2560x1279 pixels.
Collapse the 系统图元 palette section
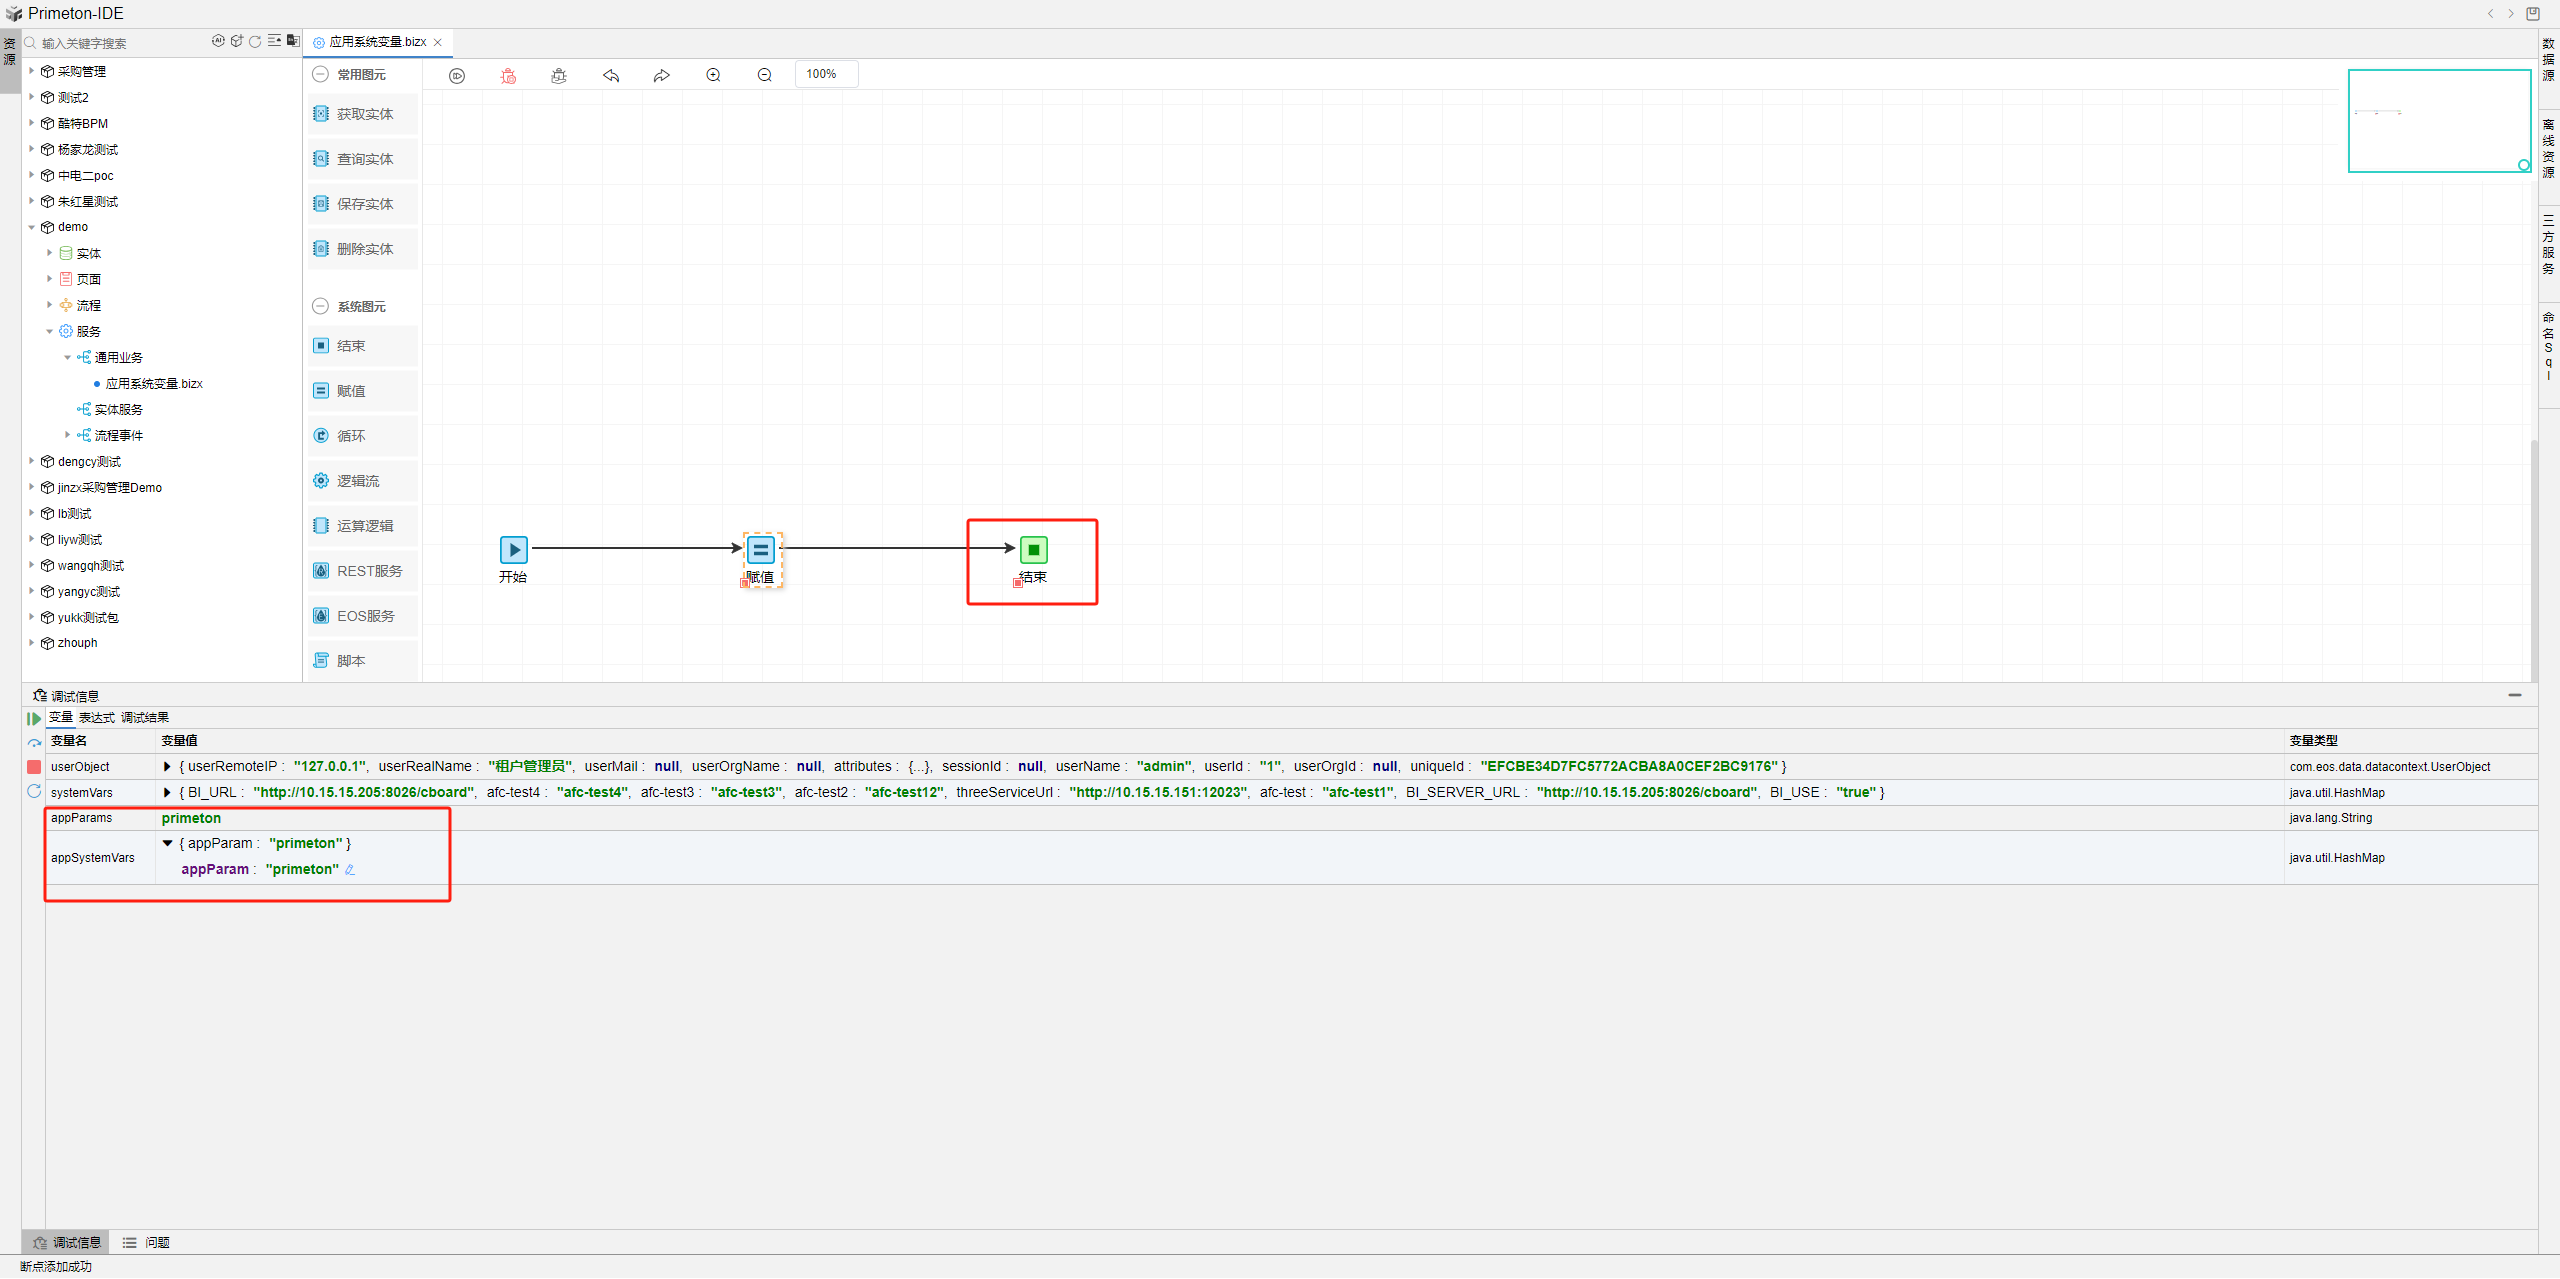click(x=320, y=307)
